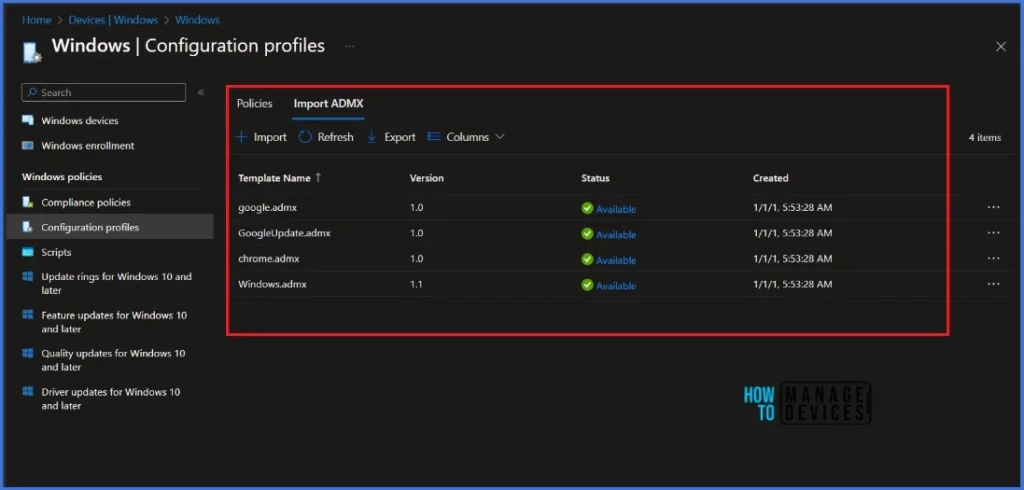Click the Refresh button label

click(x=336, y=137)
